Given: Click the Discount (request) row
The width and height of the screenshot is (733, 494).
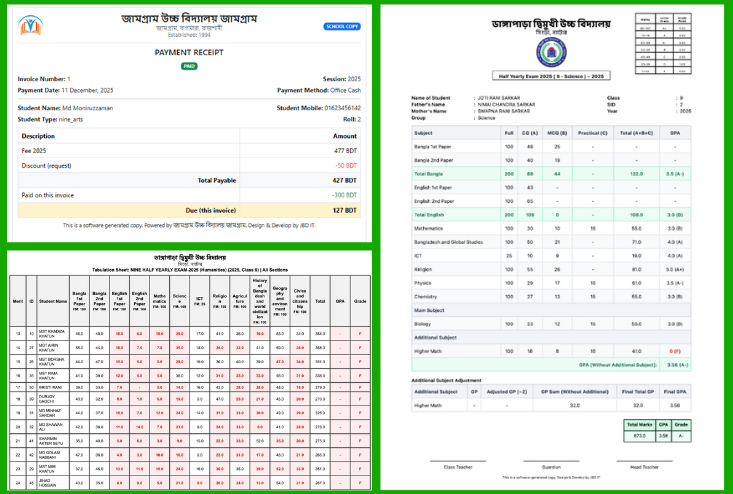Looking at the screenshot, I should tap(188, 164).
